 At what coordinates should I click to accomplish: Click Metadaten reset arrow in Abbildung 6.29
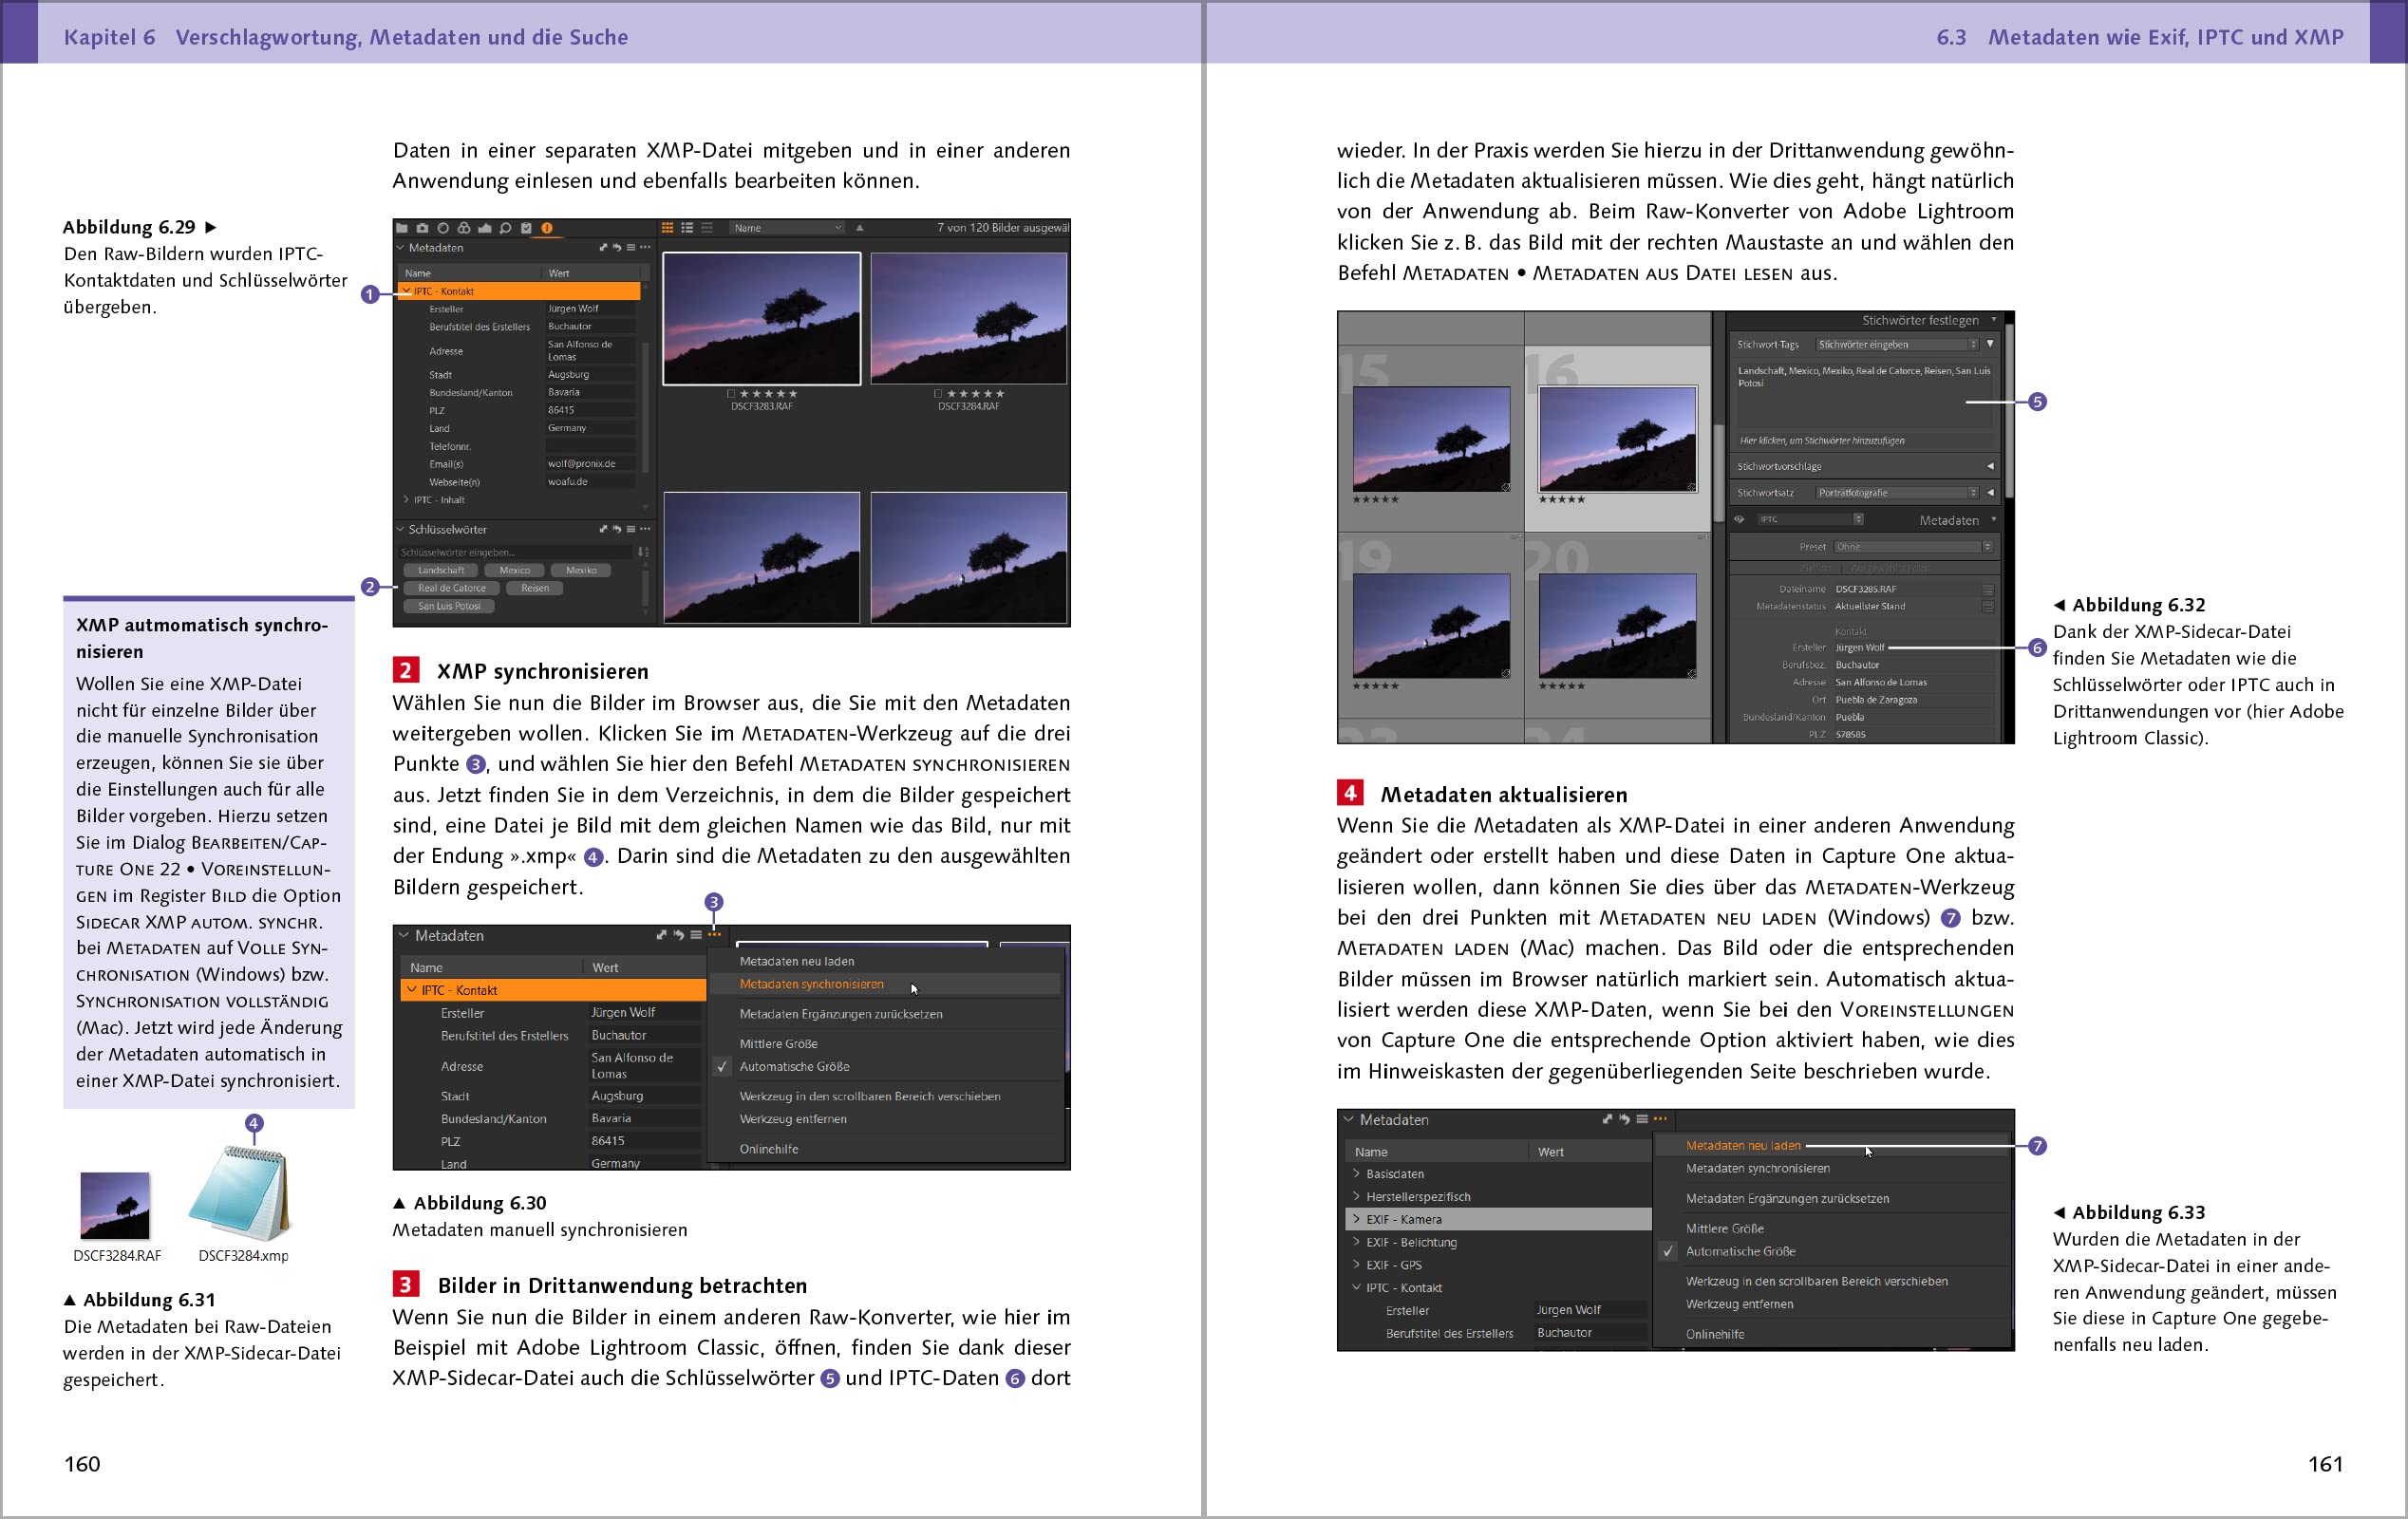click(x=617, y=247)
